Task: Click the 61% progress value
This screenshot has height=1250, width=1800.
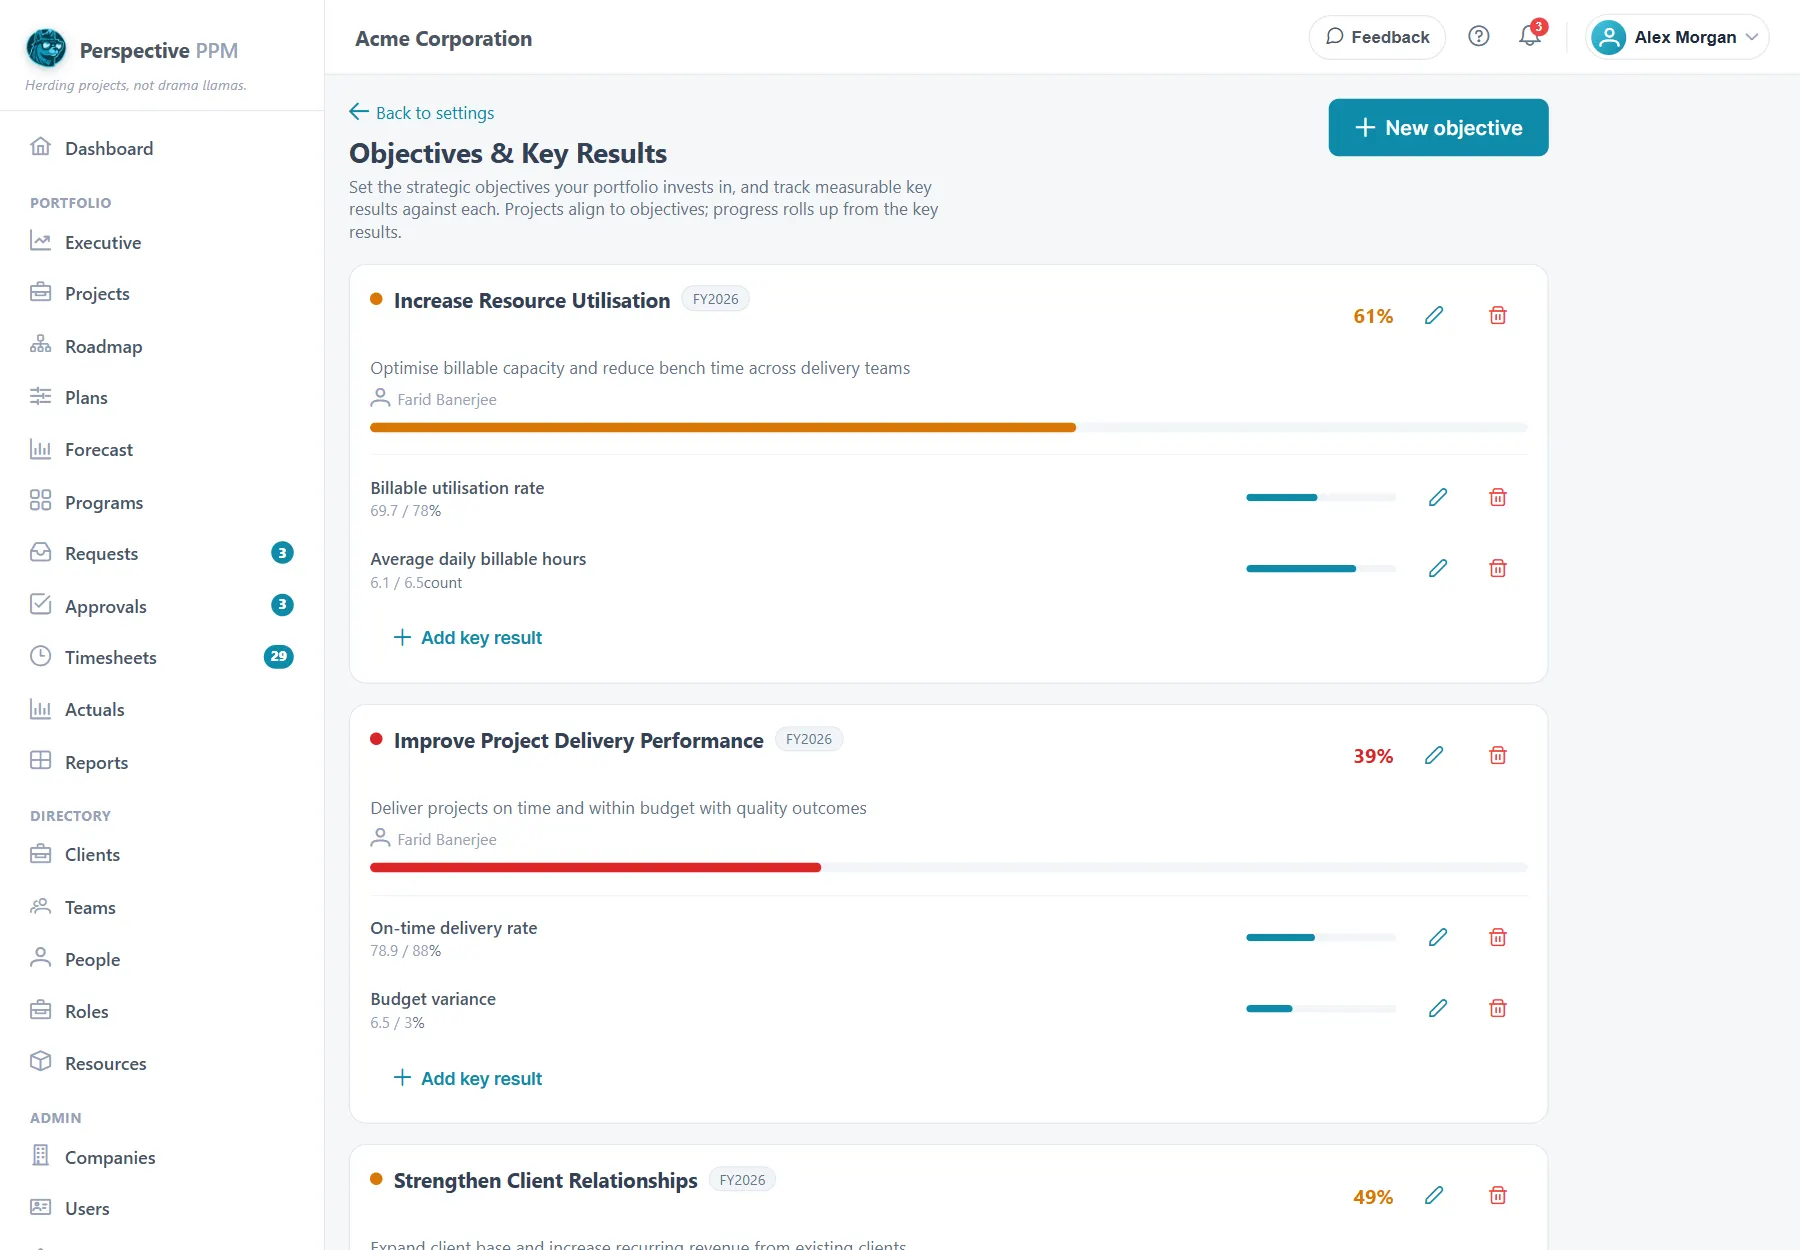Action: [1373, 316]
